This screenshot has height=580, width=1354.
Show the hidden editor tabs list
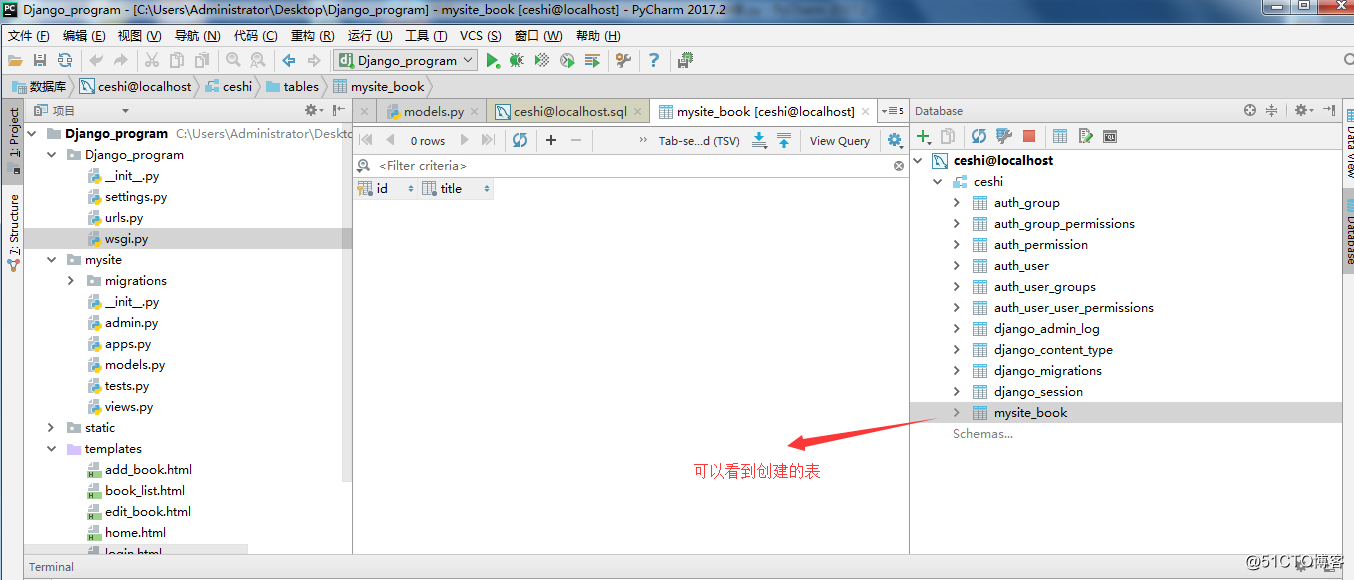coord(894,111)
